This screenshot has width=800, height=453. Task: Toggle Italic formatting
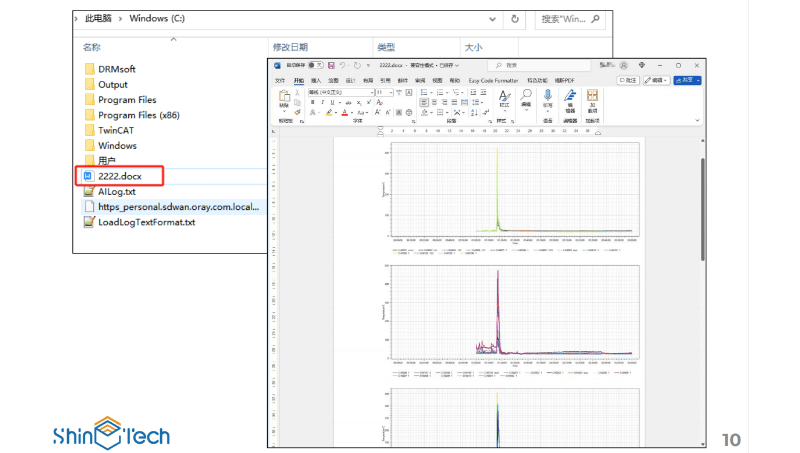coord(322,103)
